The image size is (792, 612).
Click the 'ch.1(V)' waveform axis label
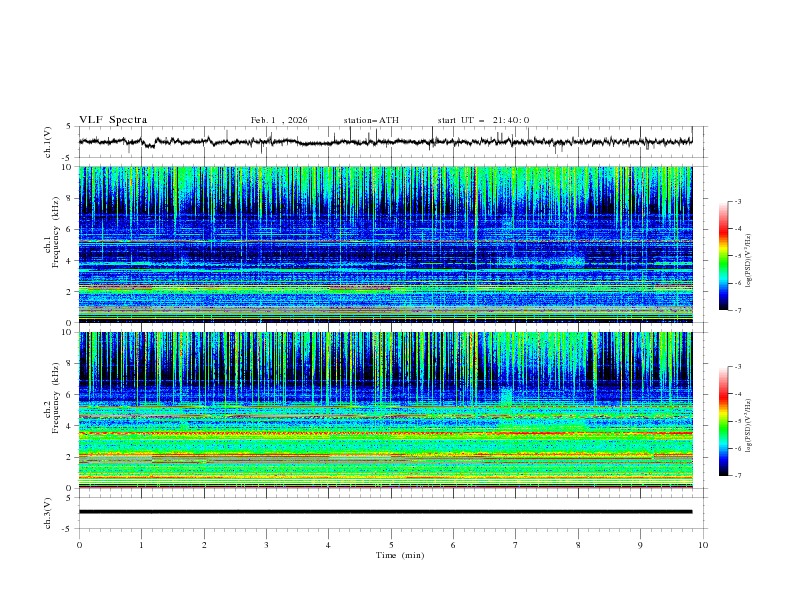point(47,142)
